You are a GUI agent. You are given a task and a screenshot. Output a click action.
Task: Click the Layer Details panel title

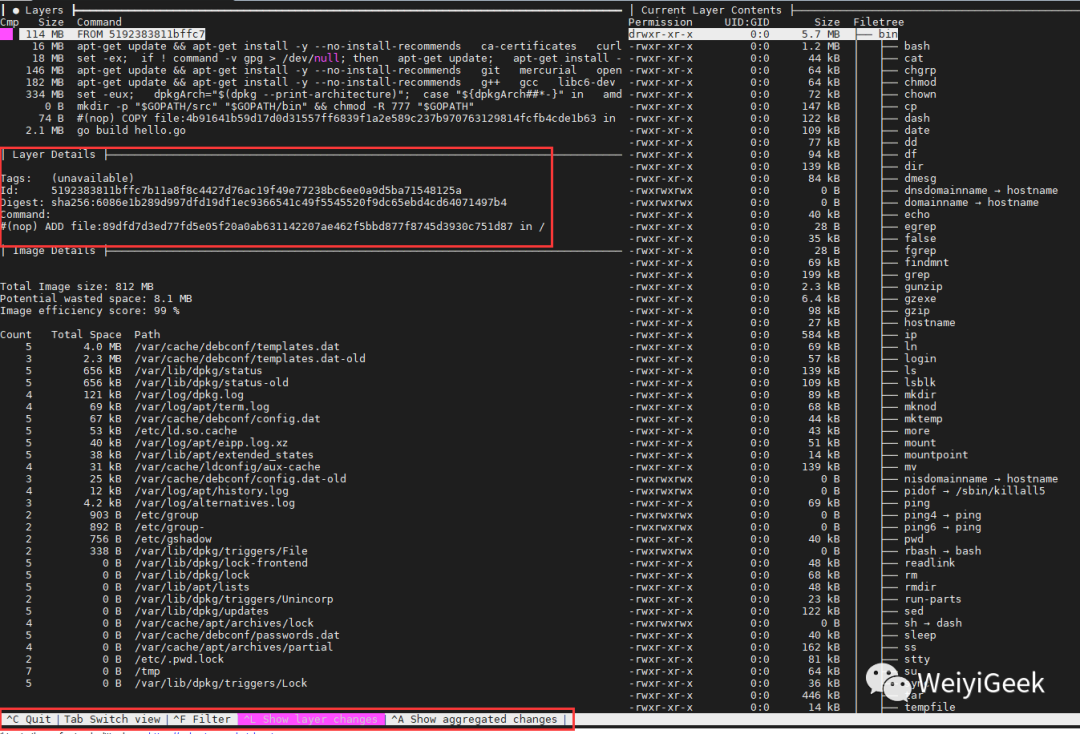coord(54,154)
